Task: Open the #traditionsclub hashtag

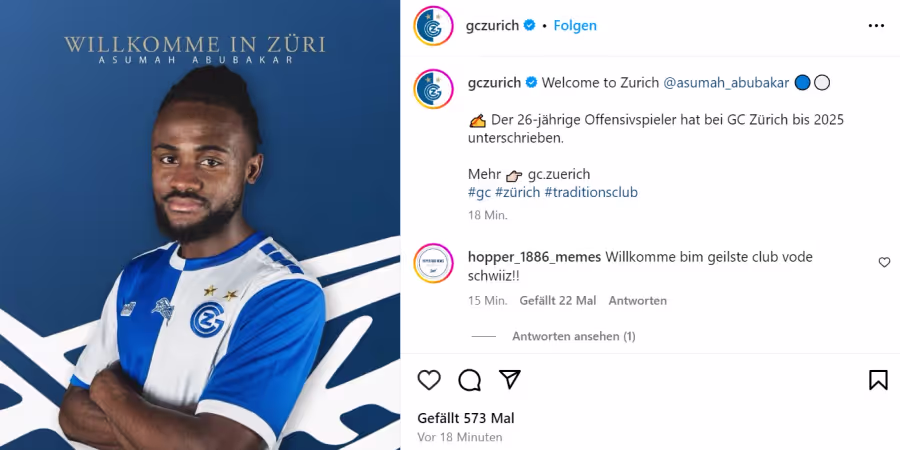Action: (591, 192)
